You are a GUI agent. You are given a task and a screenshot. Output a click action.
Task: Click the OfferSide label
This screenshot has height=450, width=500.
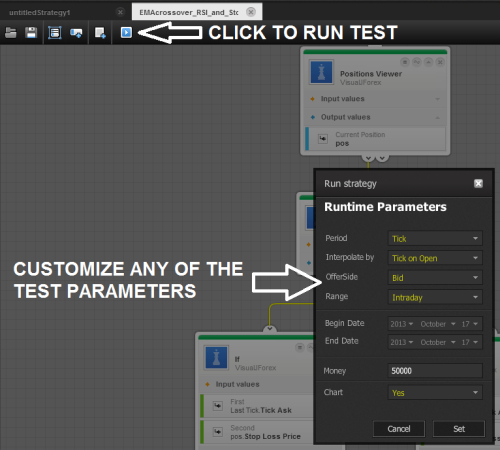click(x=342, y=277)
